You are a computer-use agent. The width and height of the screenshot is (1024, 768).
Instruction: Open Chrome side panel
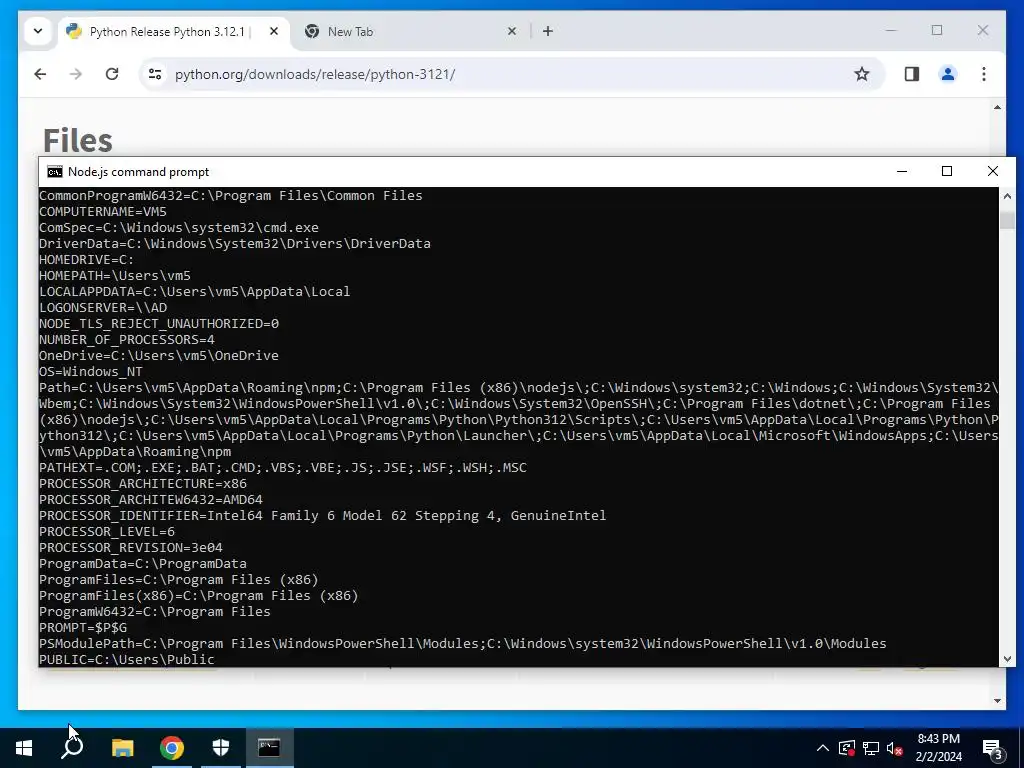pyautogui.click(x=912, y=74)
